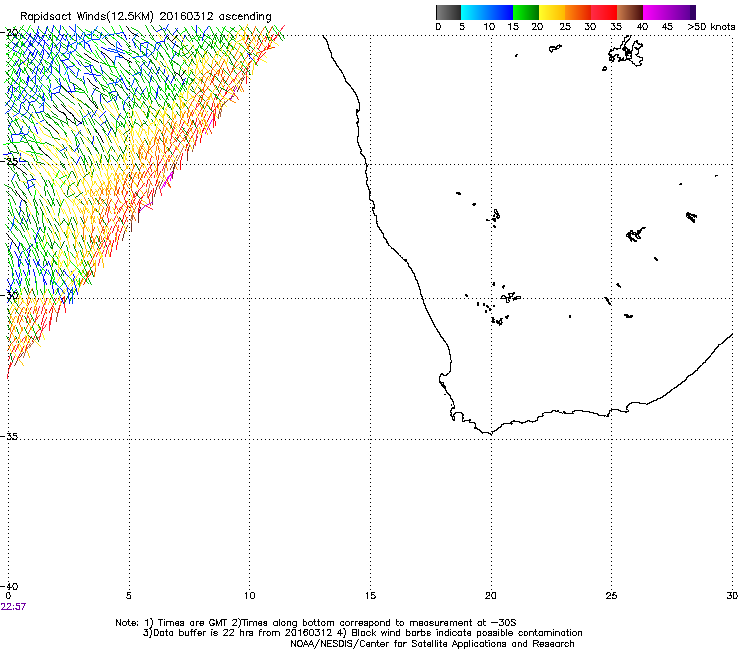Image resolution: width=740 pixels, height=650 pixels.
Task: Click the NOAA/NESDIS credit line
Action: [432, 644]
